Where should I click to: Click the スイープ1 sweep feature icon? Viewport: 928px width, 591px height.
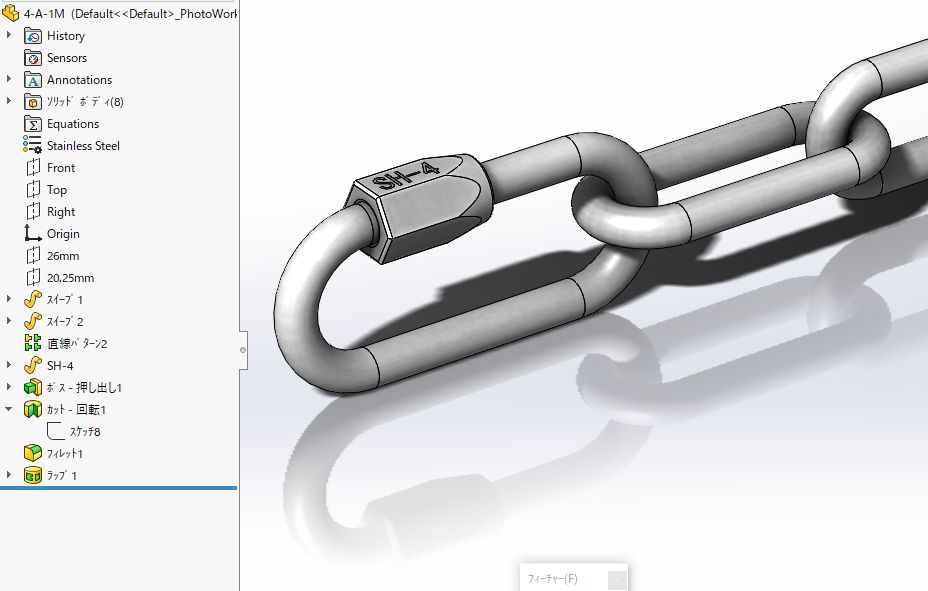coord(33,300)
